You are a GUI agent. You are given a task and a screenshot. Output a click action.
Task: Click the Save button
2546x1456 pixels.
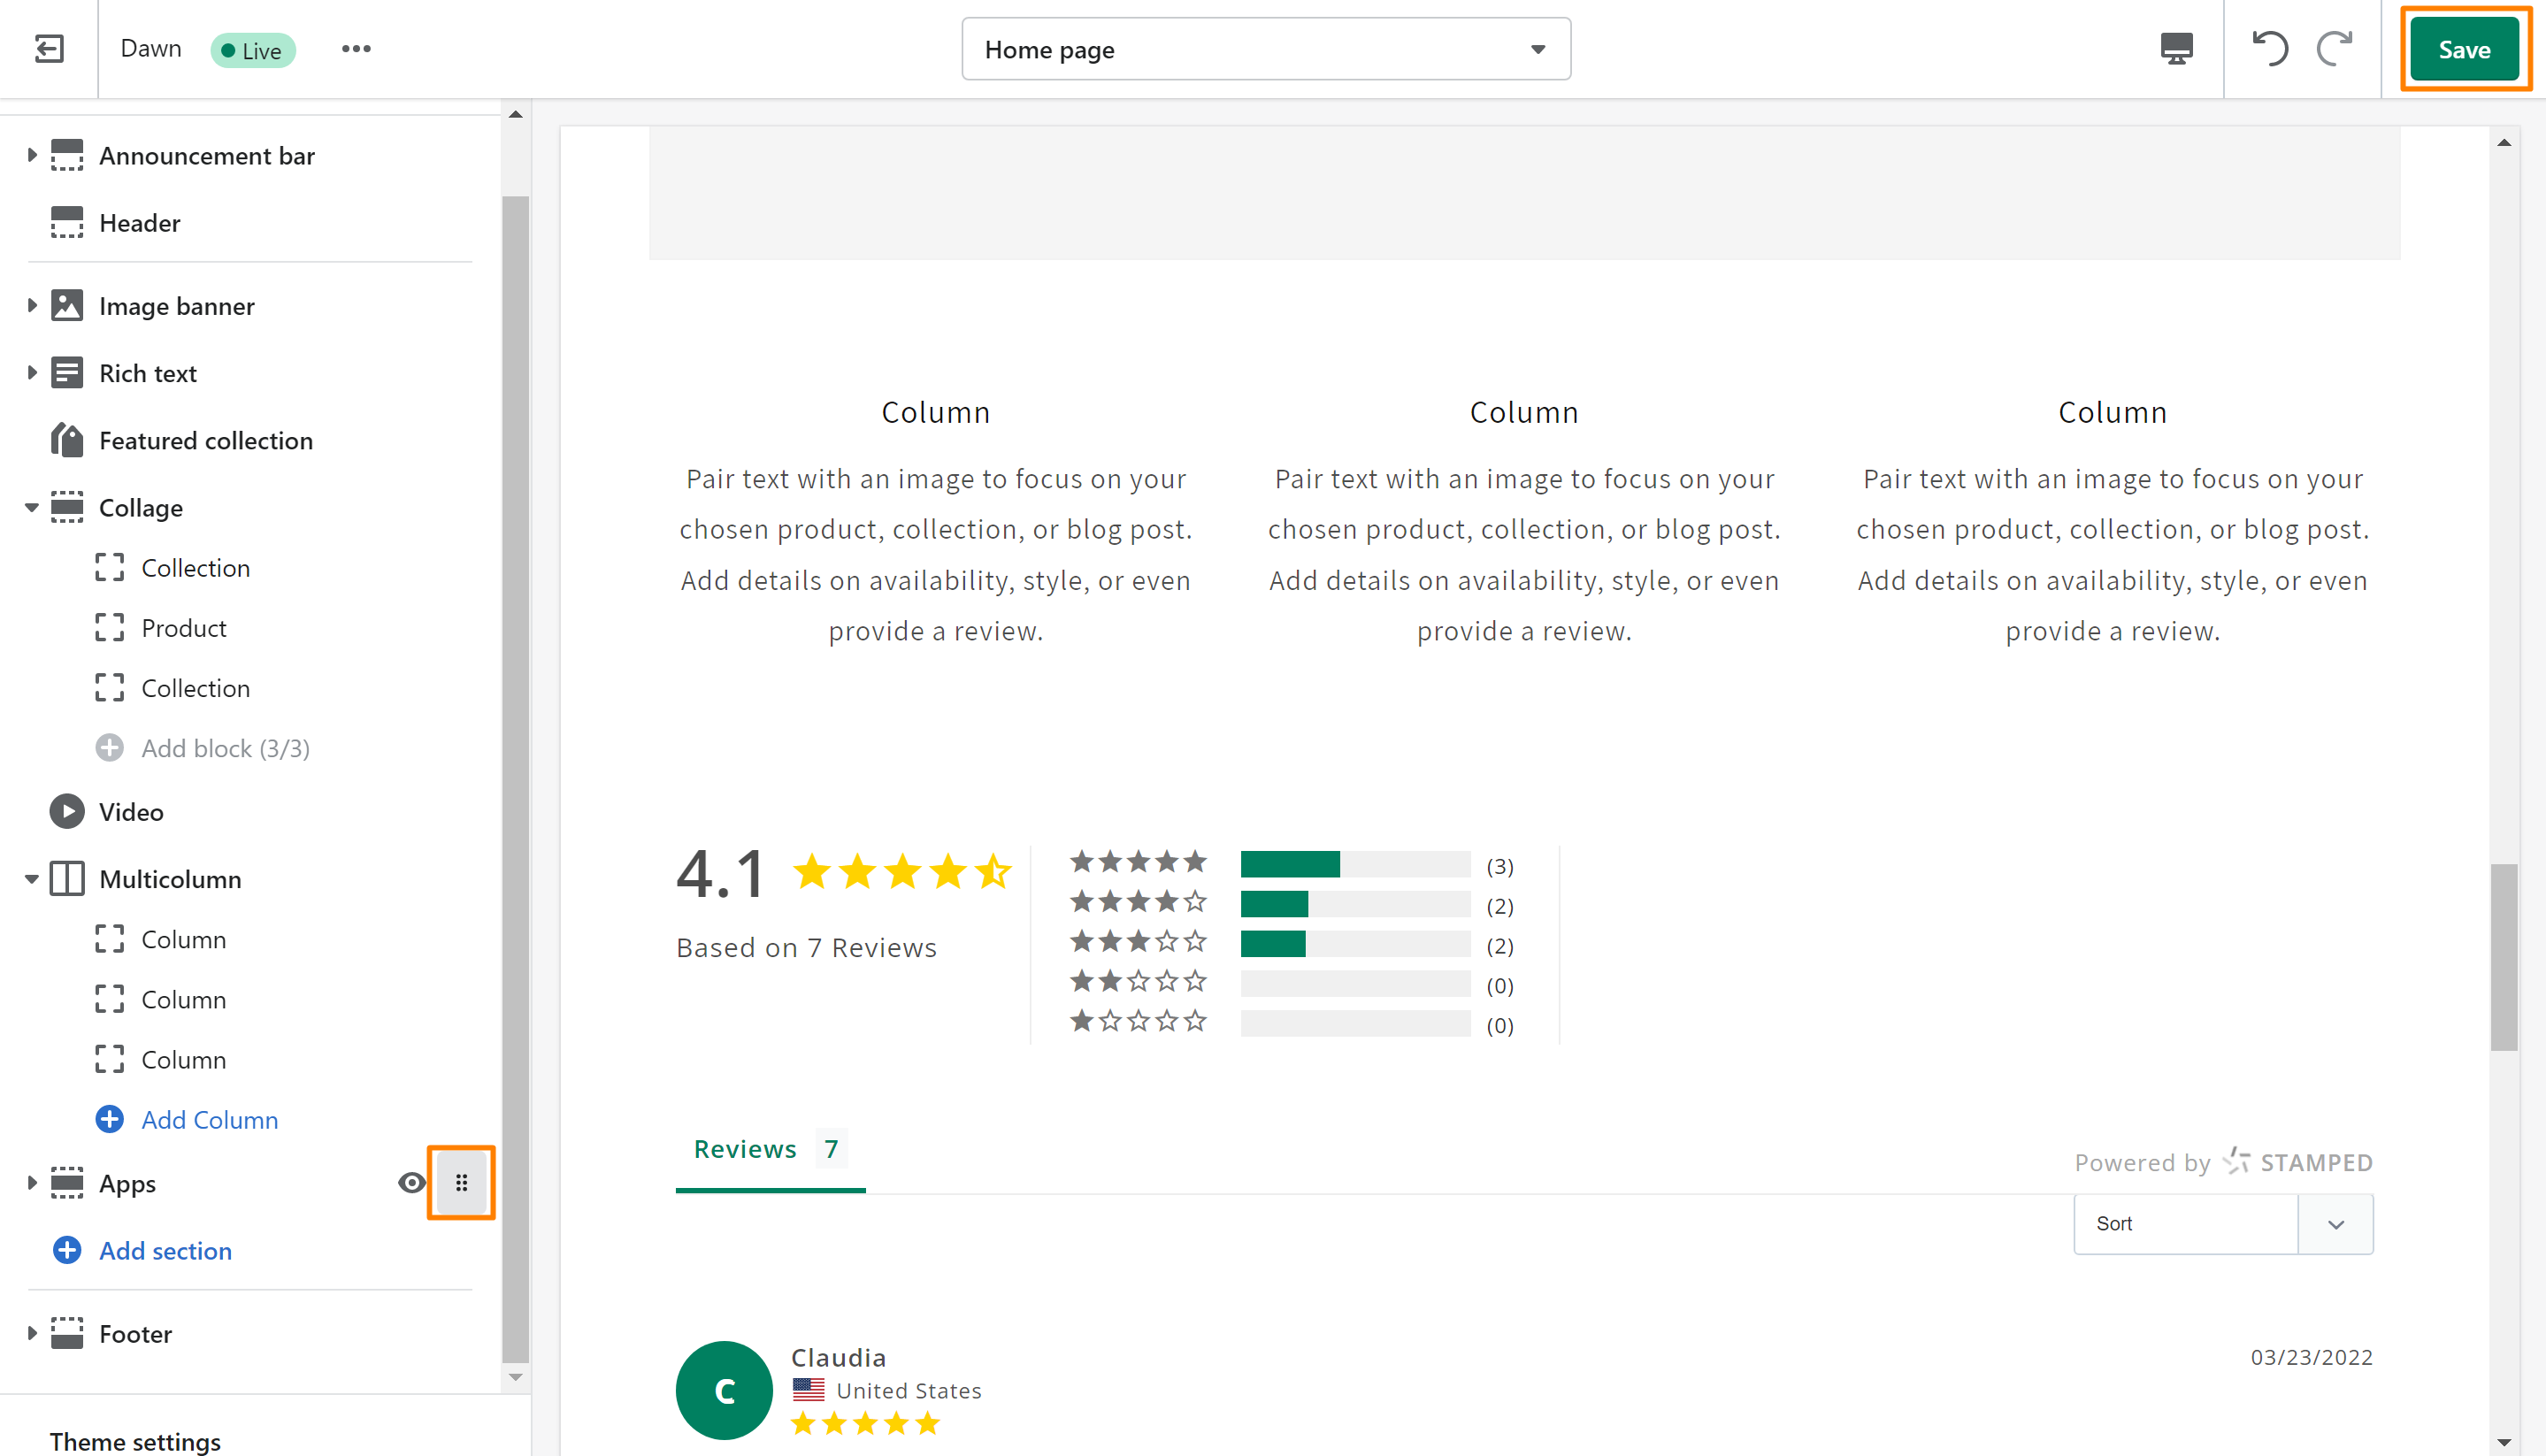coord(2463,49)
